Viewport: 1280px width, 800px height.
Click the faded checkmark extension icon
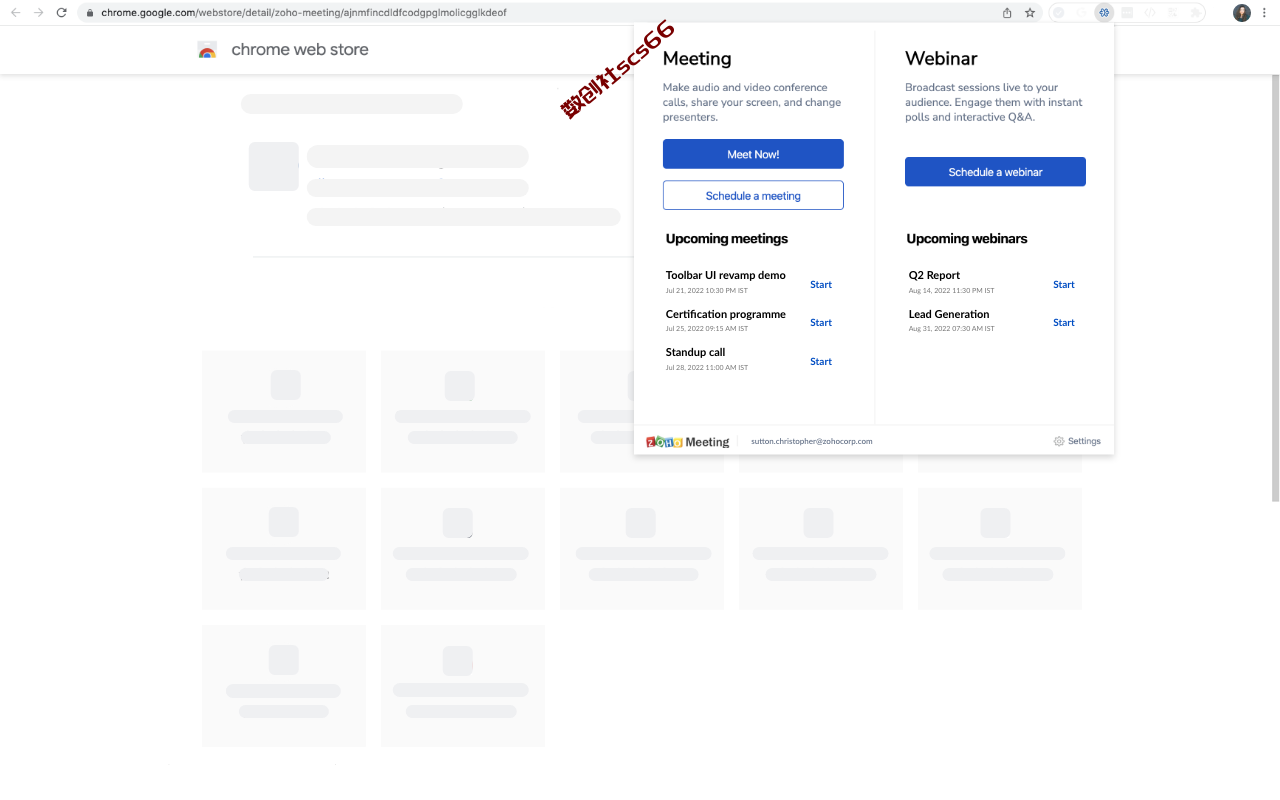1058,13
